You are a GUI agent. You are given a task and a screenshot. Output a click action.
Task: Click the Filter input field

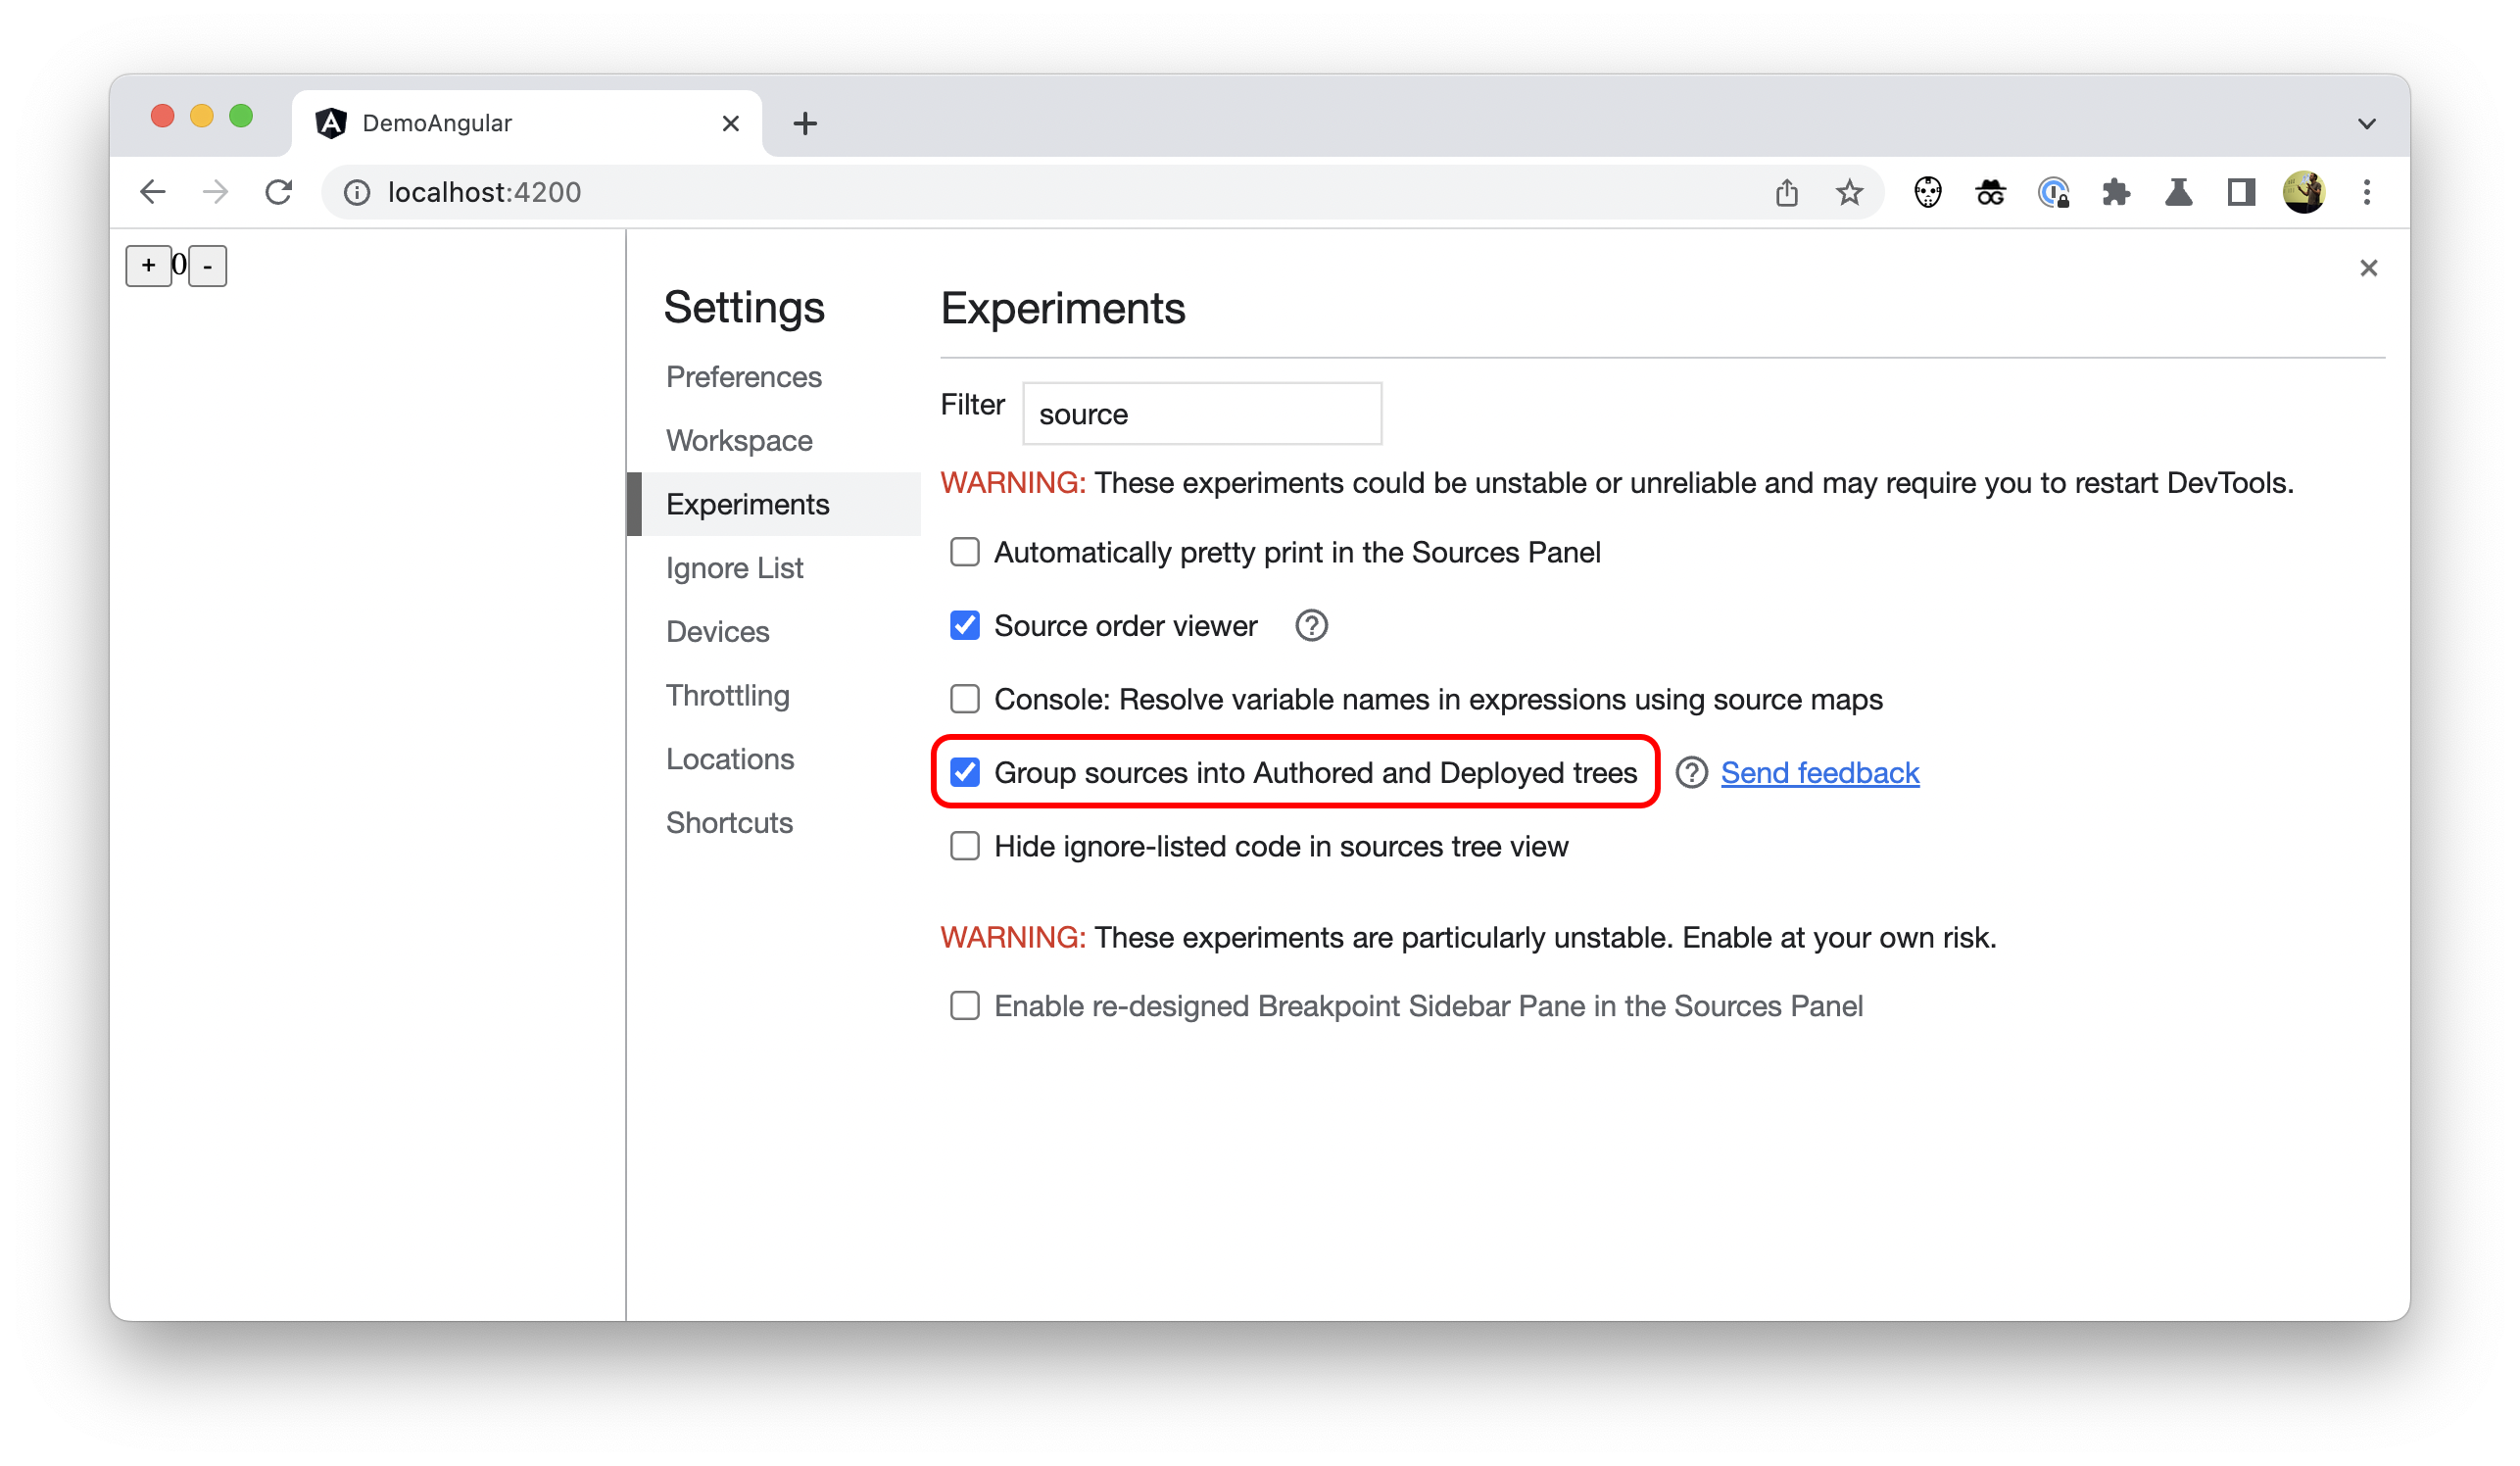(x=1201, y=414)
